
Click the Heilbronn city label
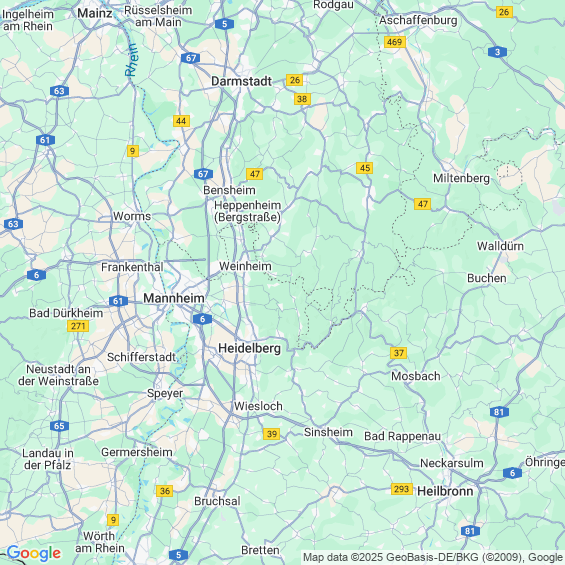tap(445, 491)
